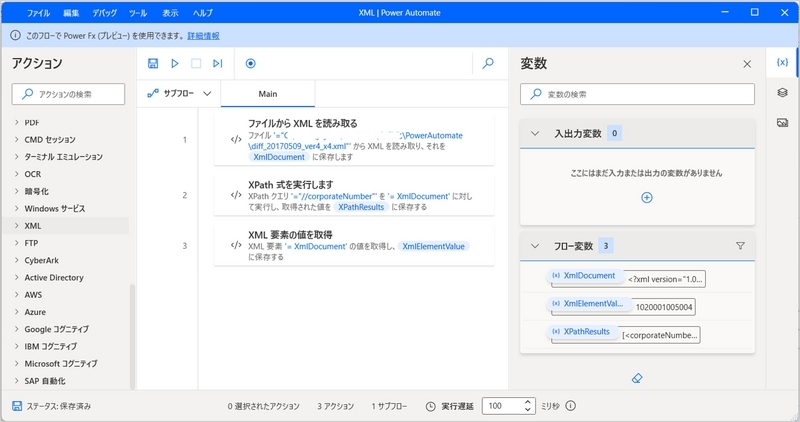Filter flow variables funnel icon
Image resolution: width=800 pixels, height=422 pixels.
click(740, 246)
